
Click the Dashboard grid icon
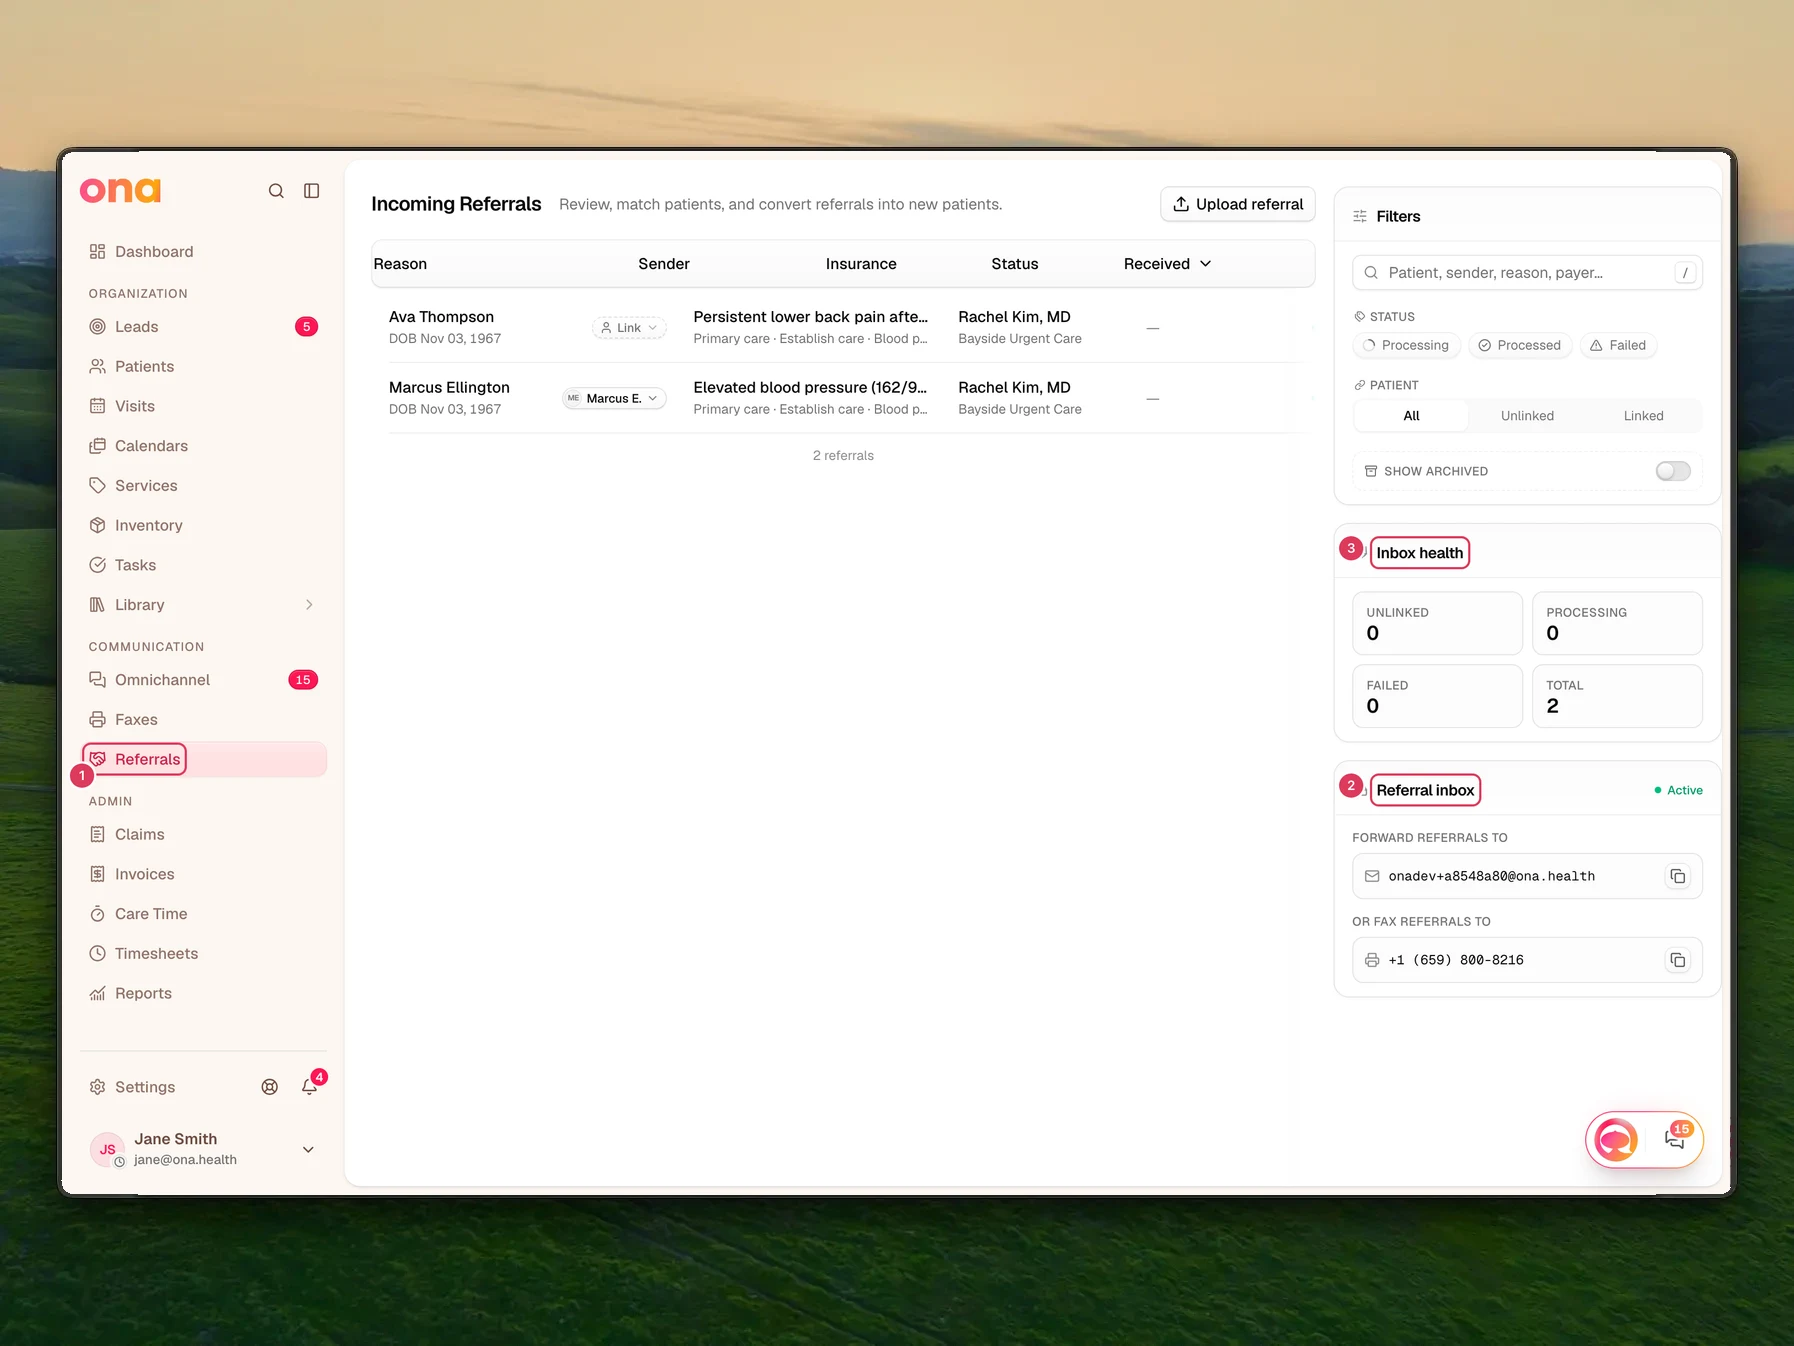coord(97,252)
